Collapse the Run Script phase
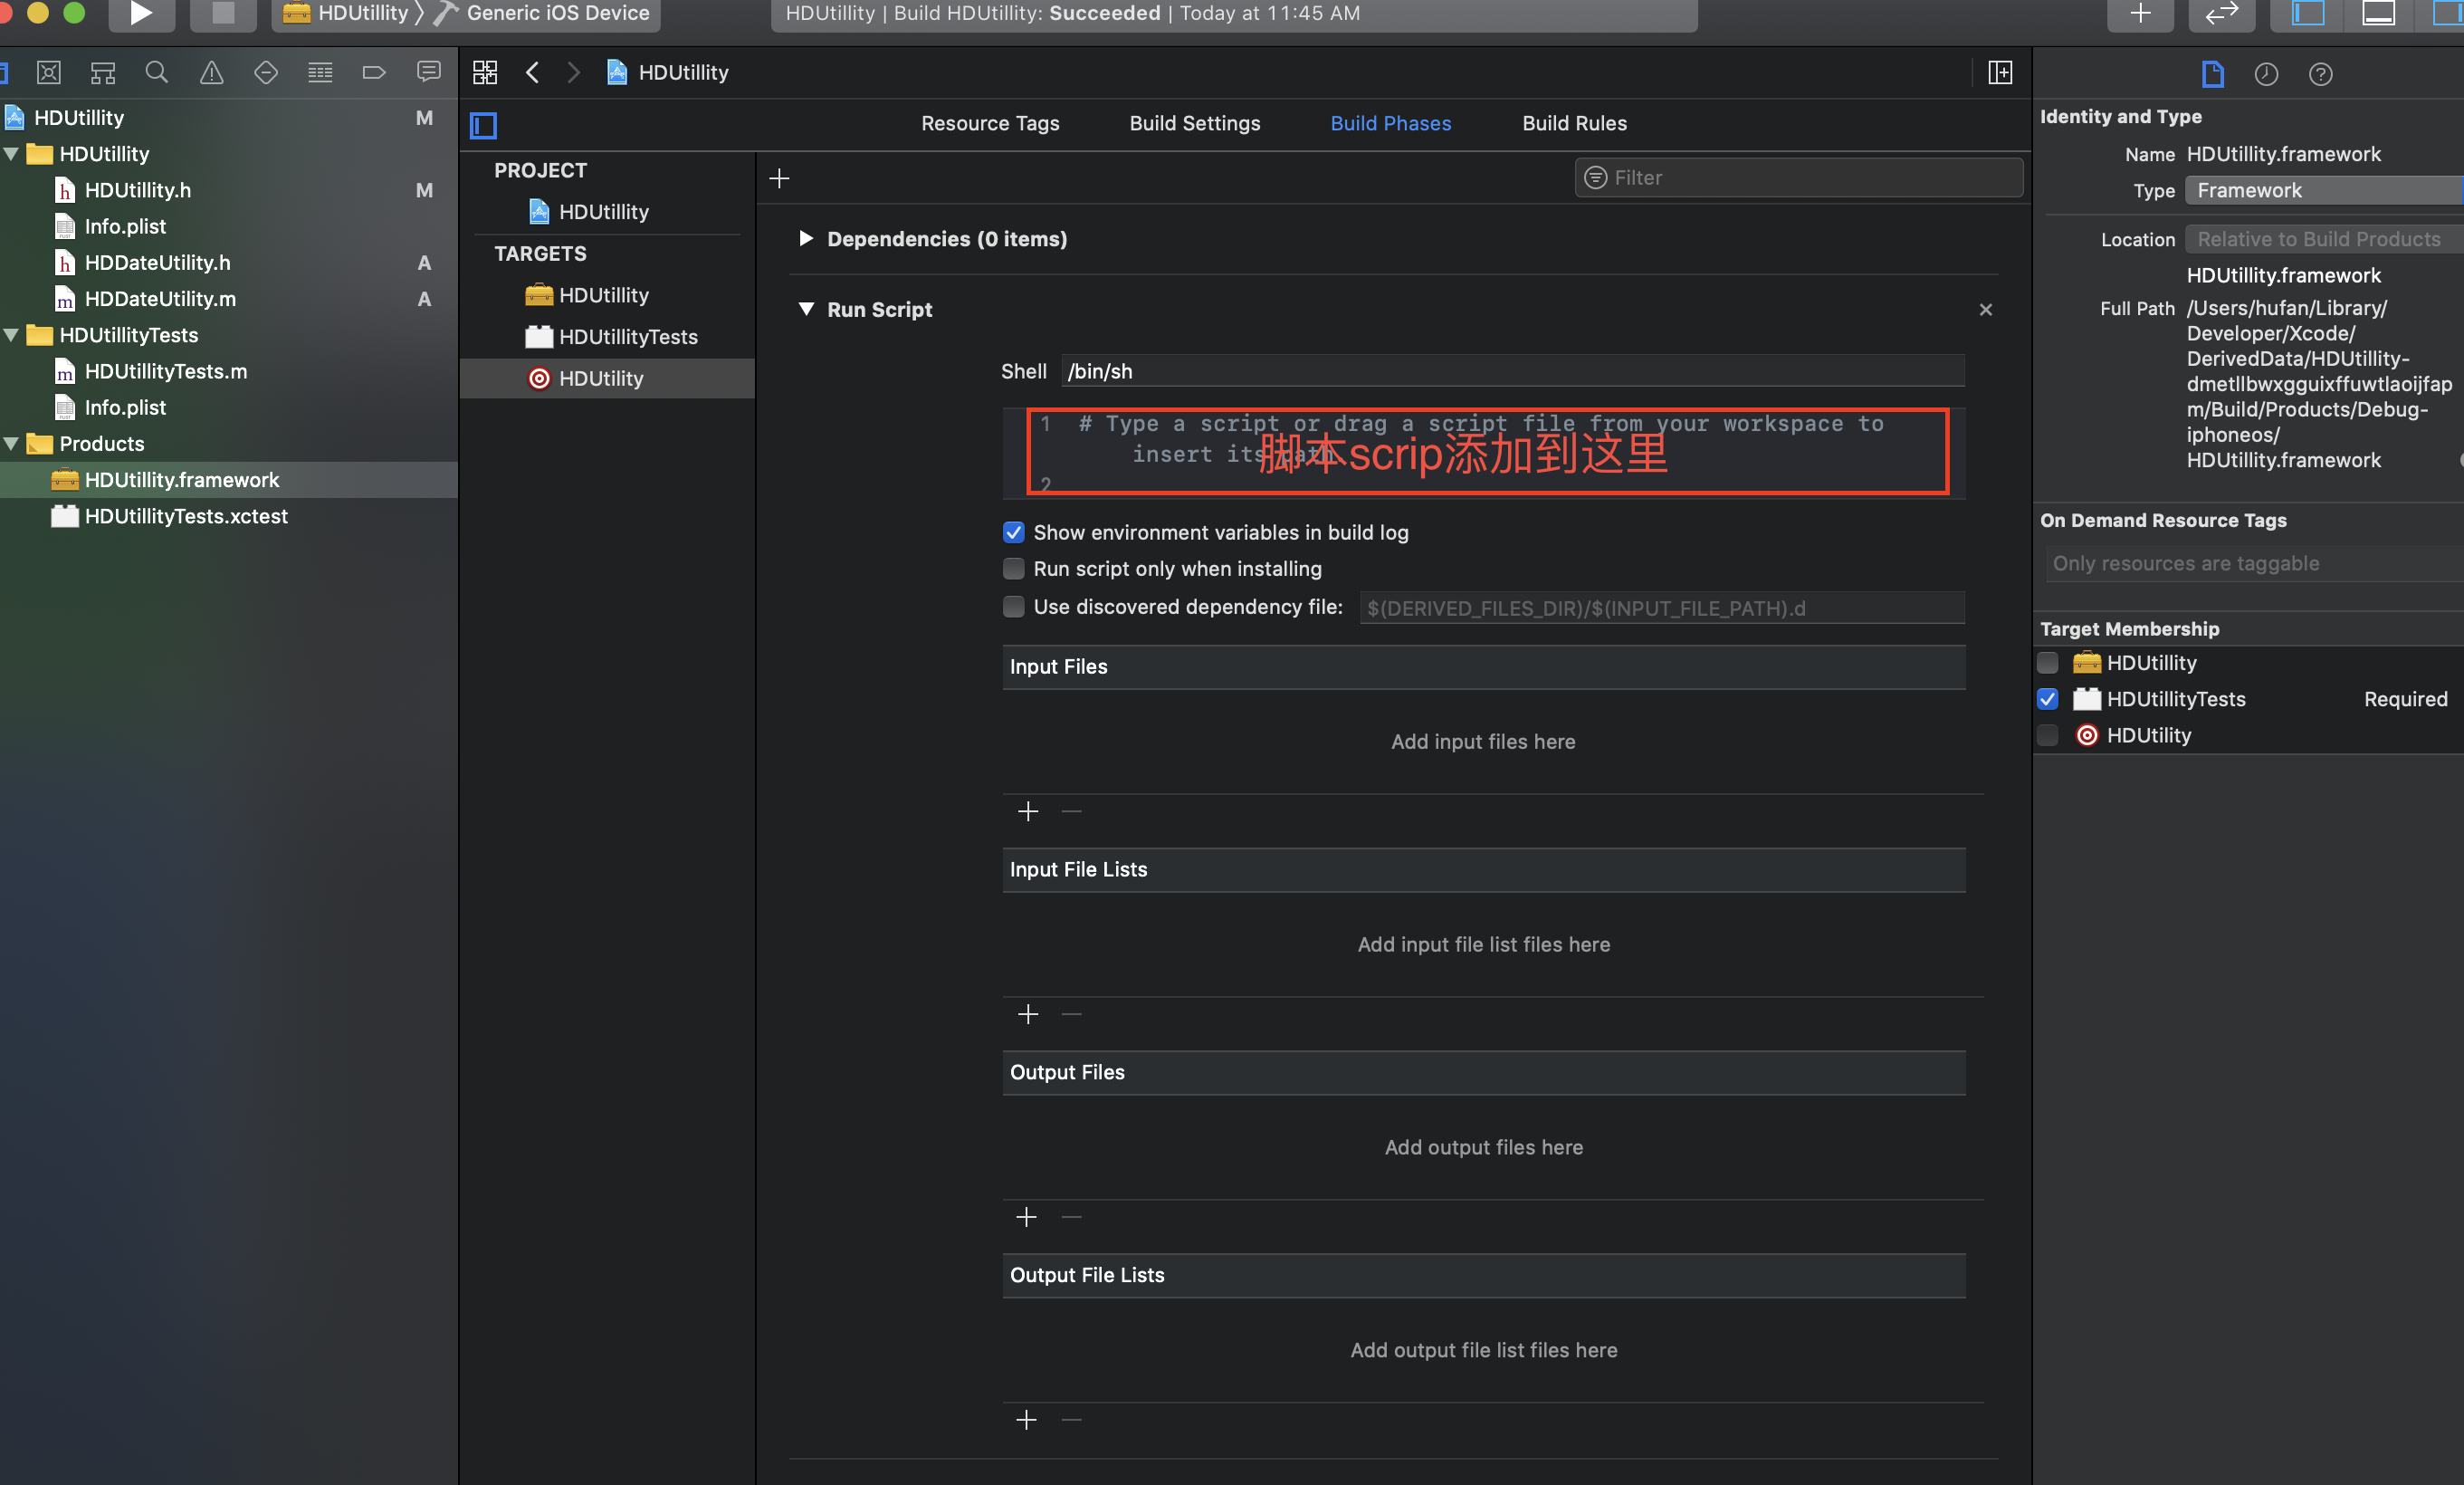Viewport: 2464px width, 1485px height. click(805, 309)
